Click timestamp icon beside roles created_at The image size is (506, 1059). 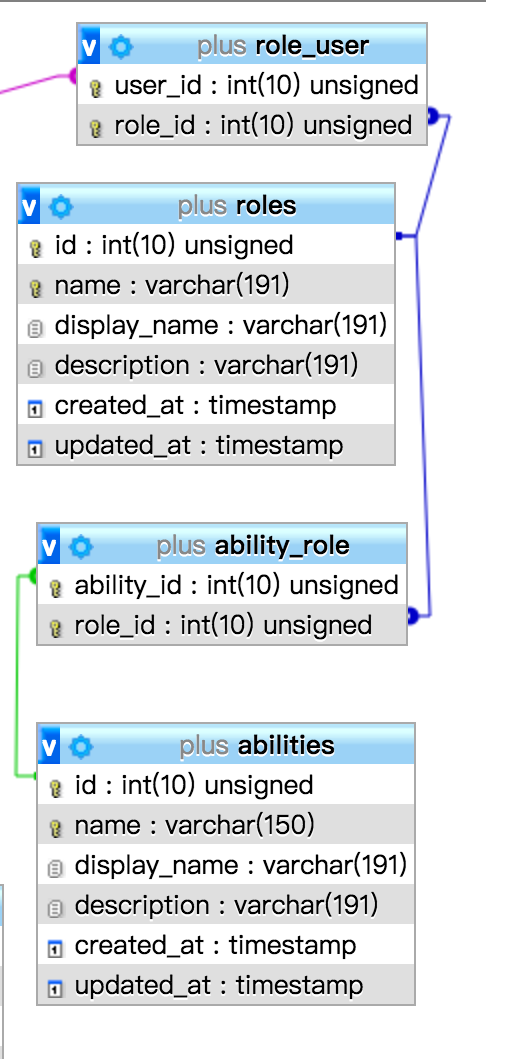pyautogui.click(x=35, y=408)
